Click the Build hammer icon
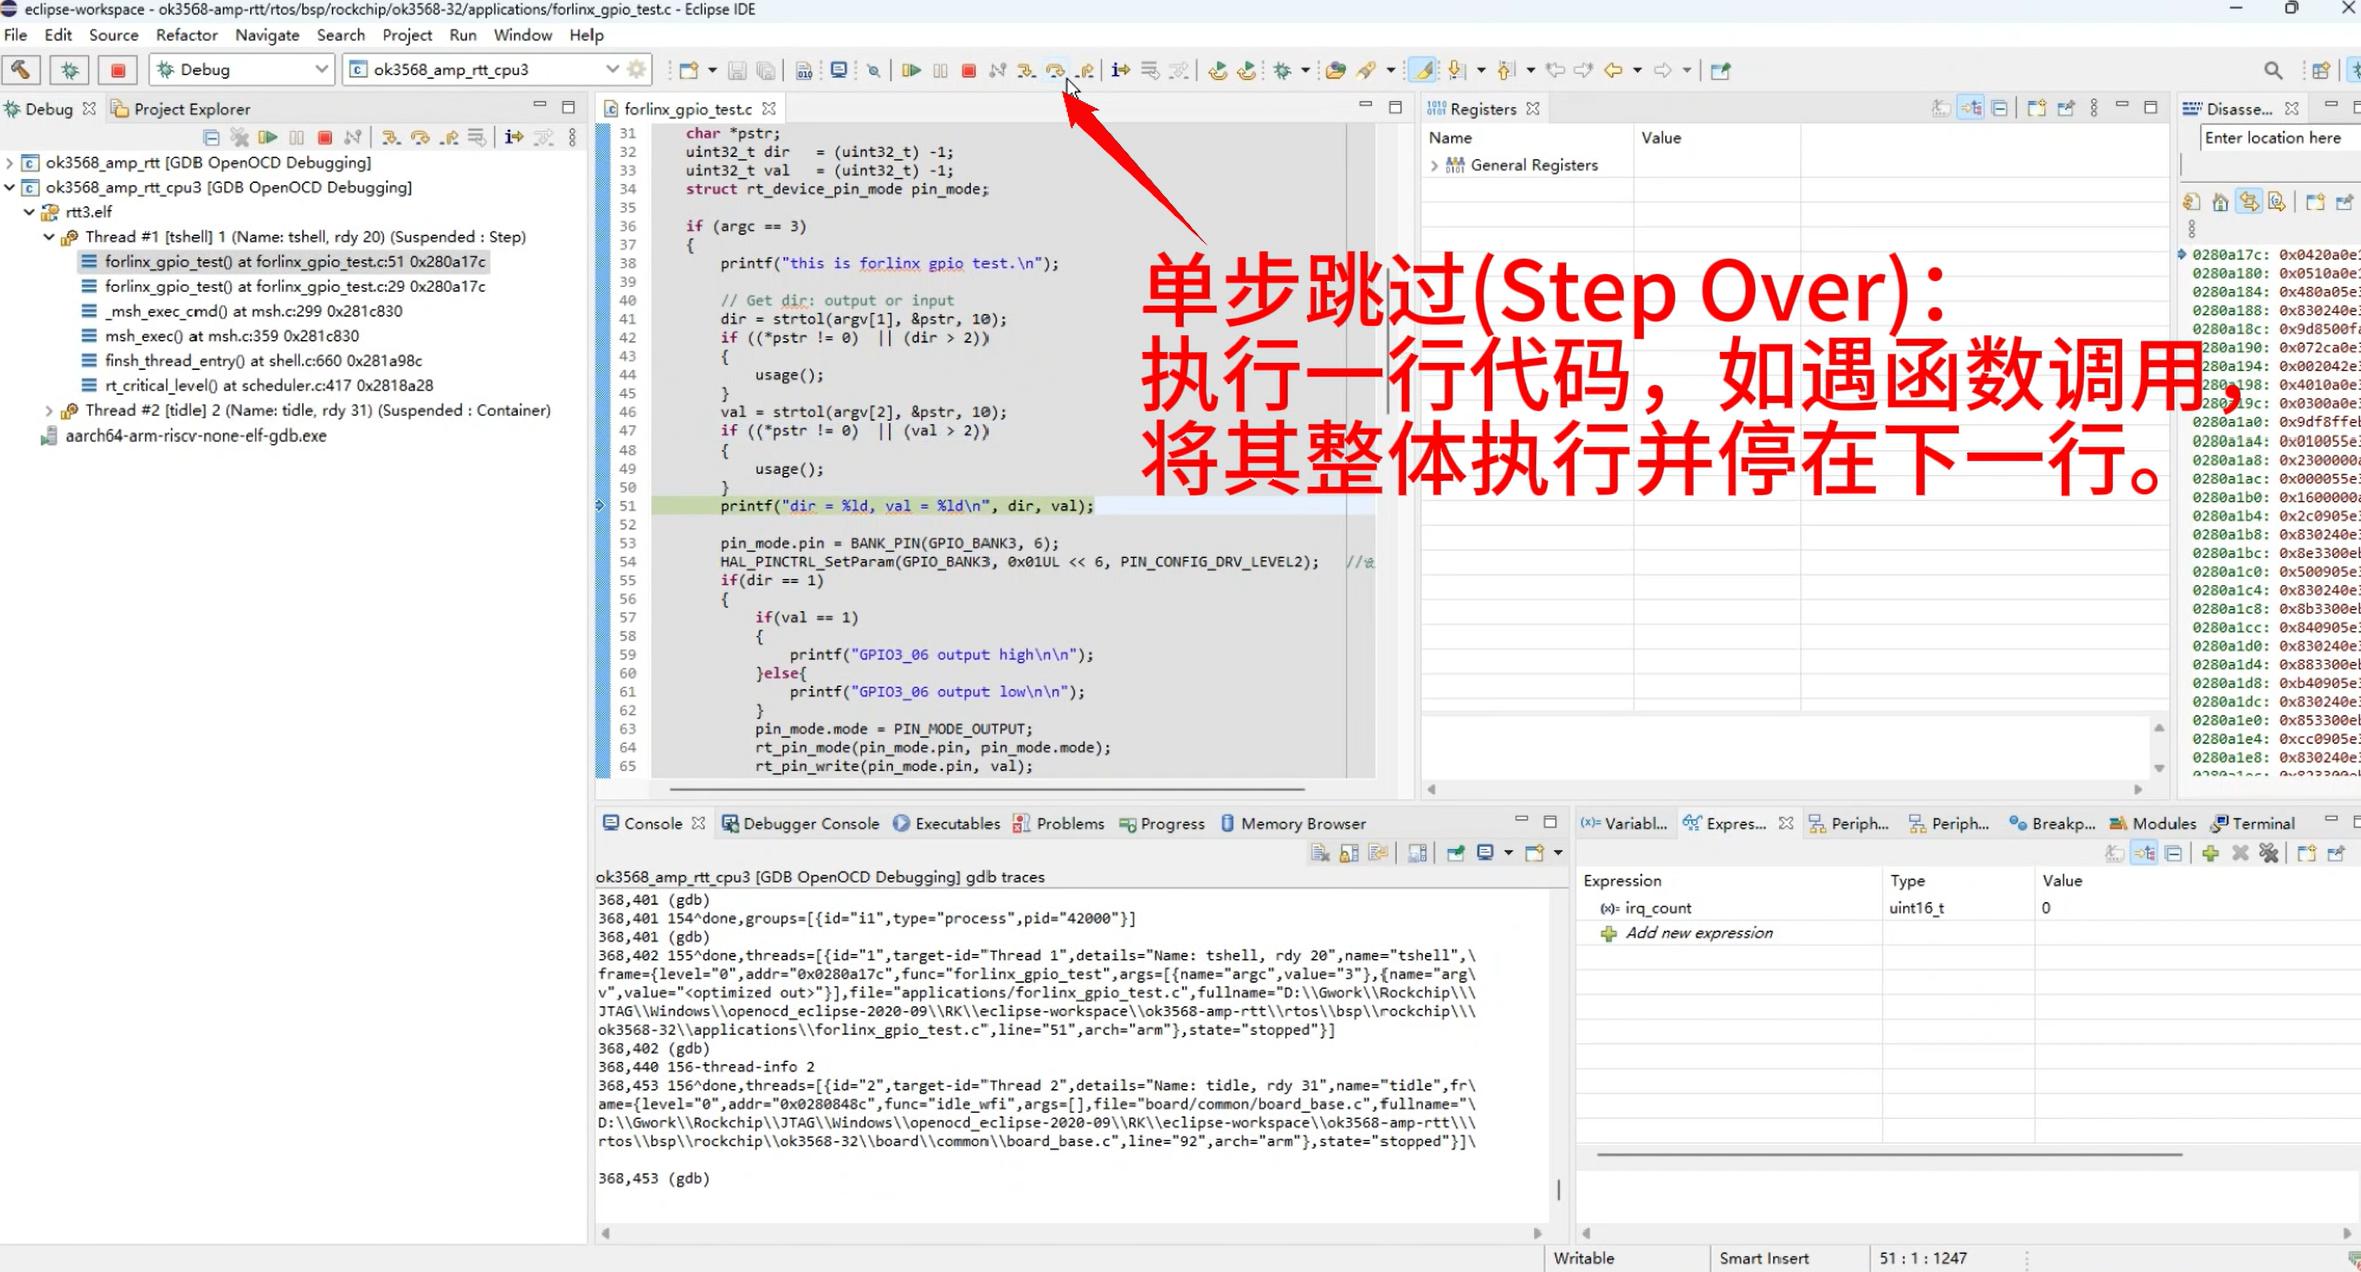The width and height of the screenshot is (2361, 1272). [x=21, y=70]
